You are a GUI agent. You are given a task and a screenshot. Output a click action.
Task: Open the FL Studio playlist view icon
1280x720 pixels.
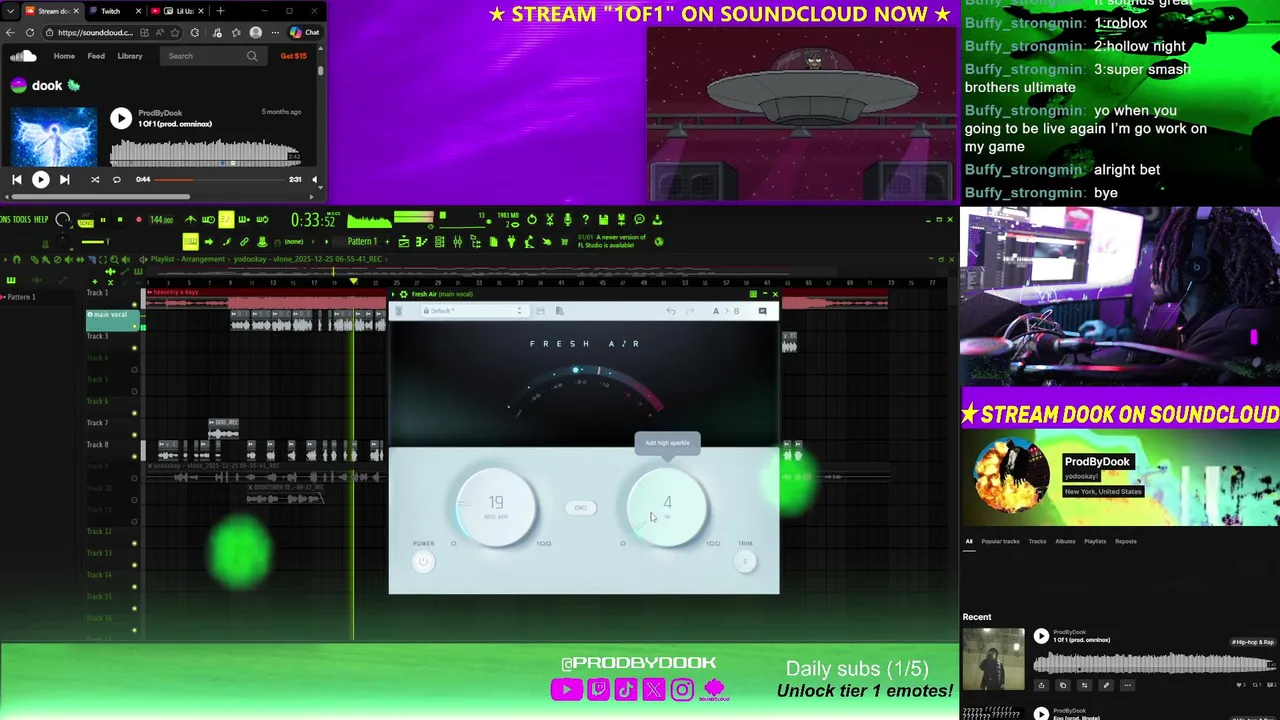click(403, 241)
